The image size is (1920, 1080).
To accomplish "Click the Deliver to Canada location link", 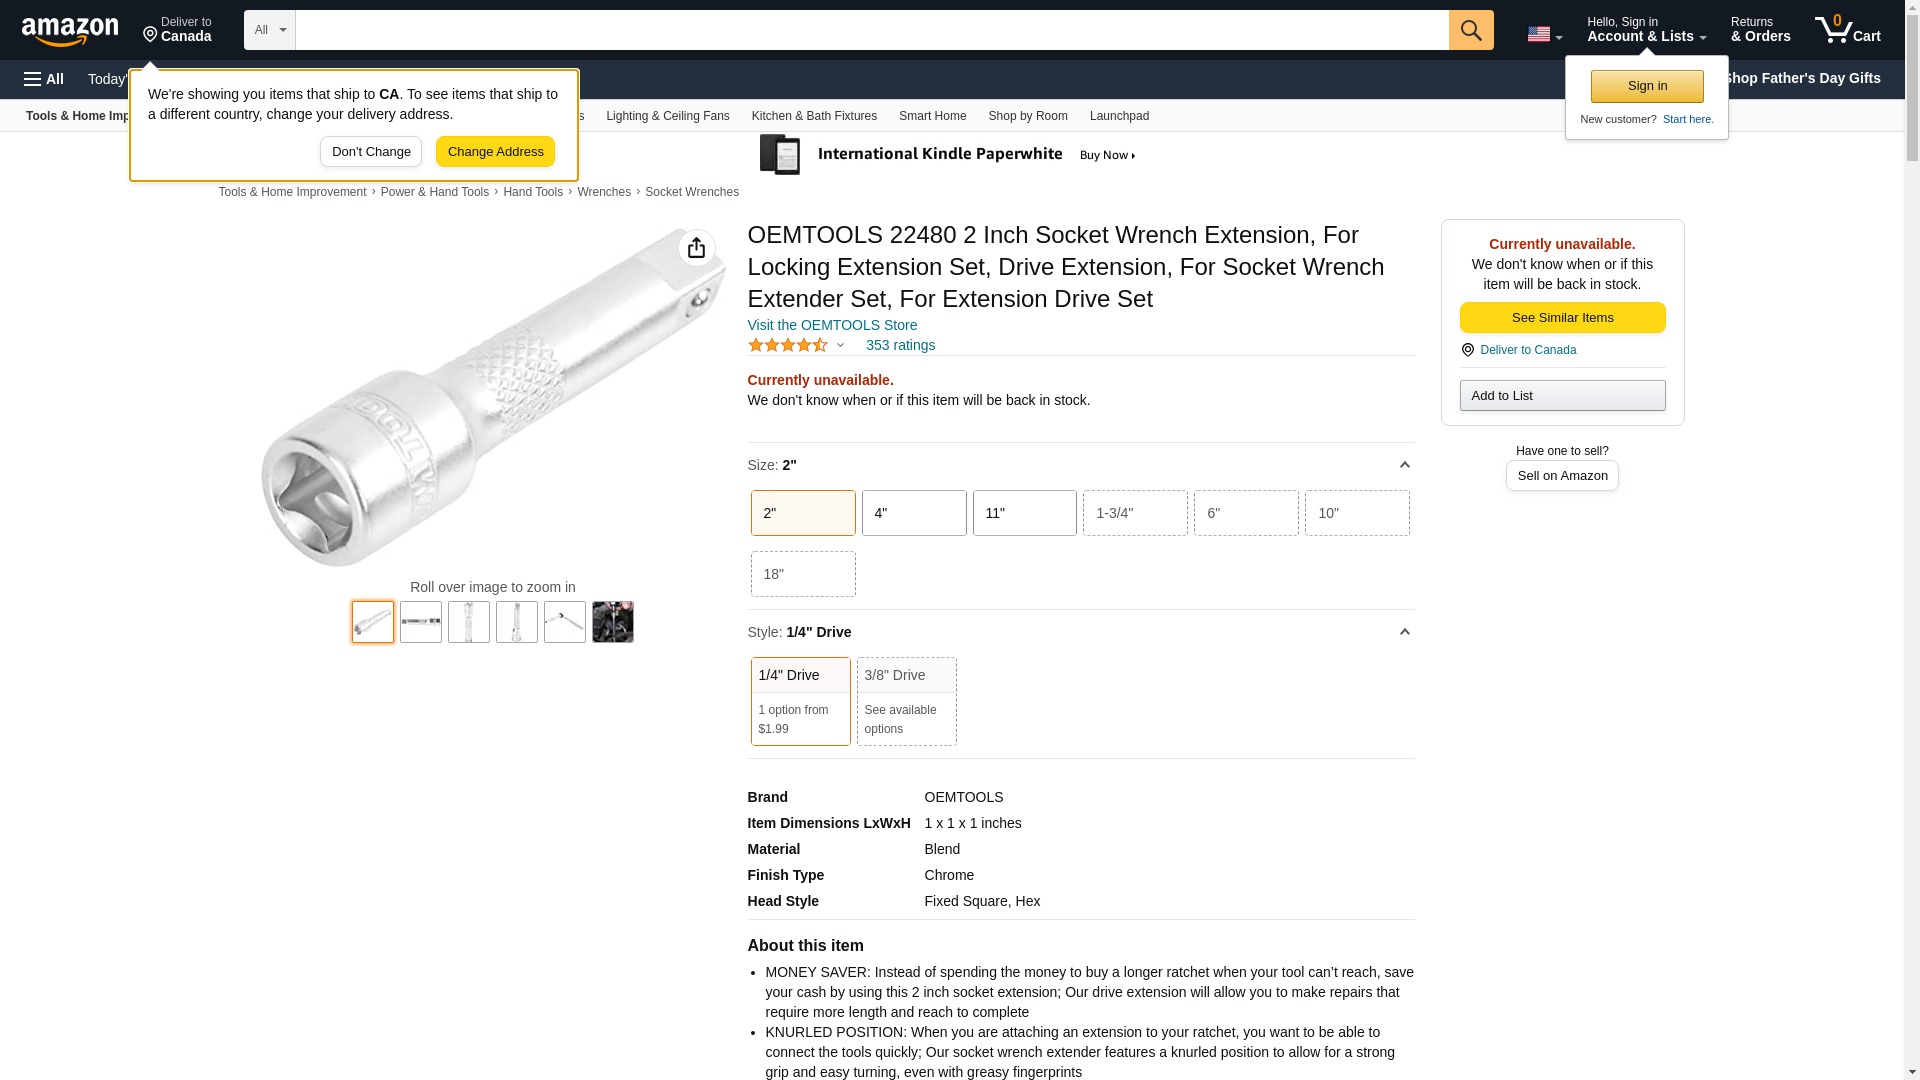I will pos(177,30).
